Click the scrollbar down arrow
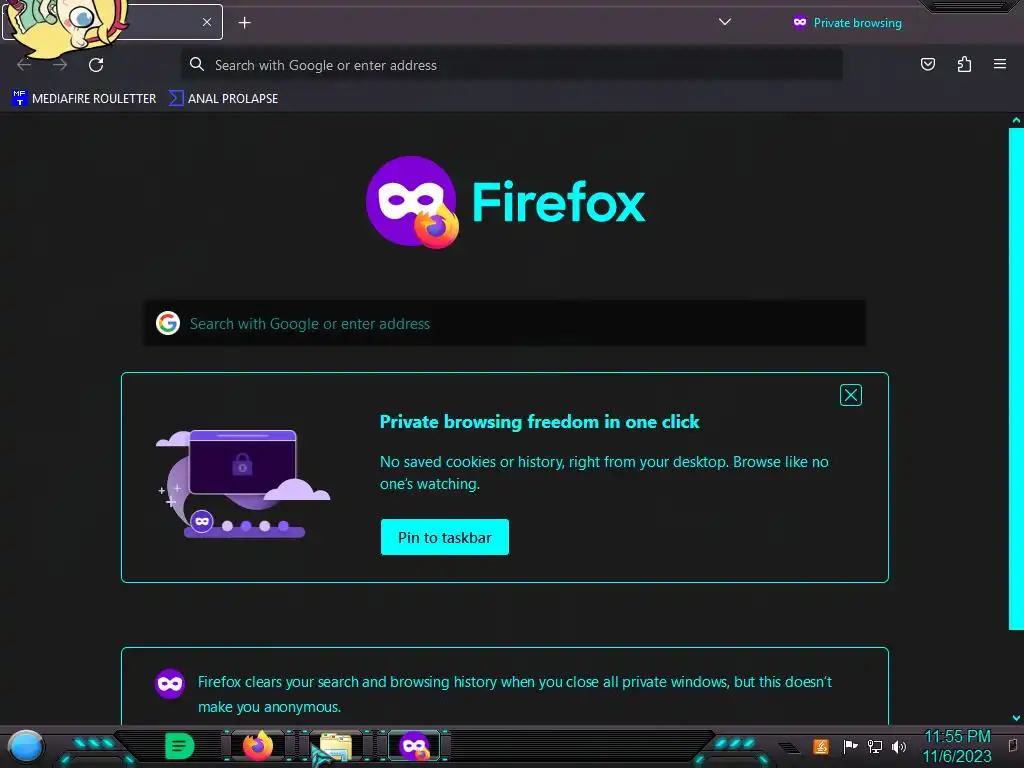The height and width of the screenshot is (768, 1024). pyautogui.click(x=1016, y=718)
